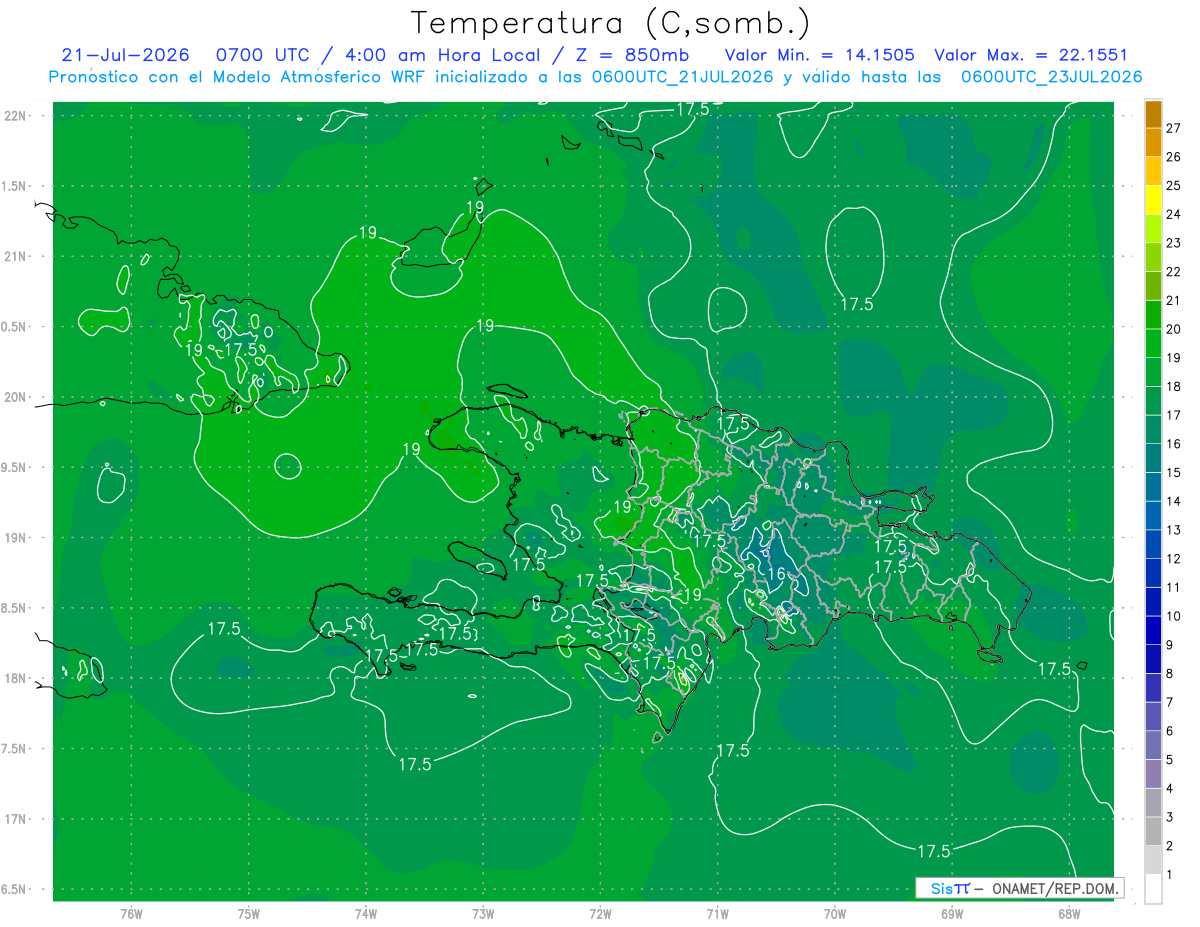
Task: Click the "1.5N" latitude axis label
Action: click(14, 186)
